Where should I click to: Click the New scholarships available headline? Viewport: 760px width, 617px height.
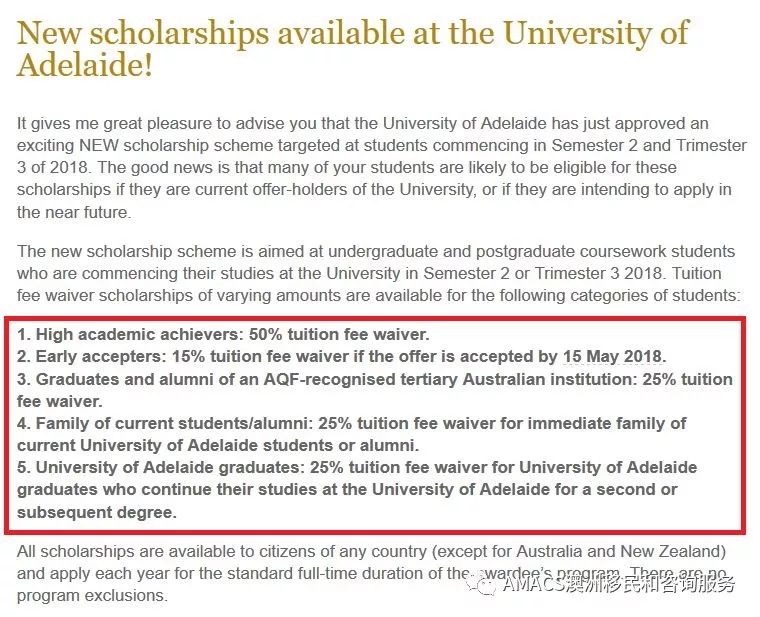pos(353,48)
